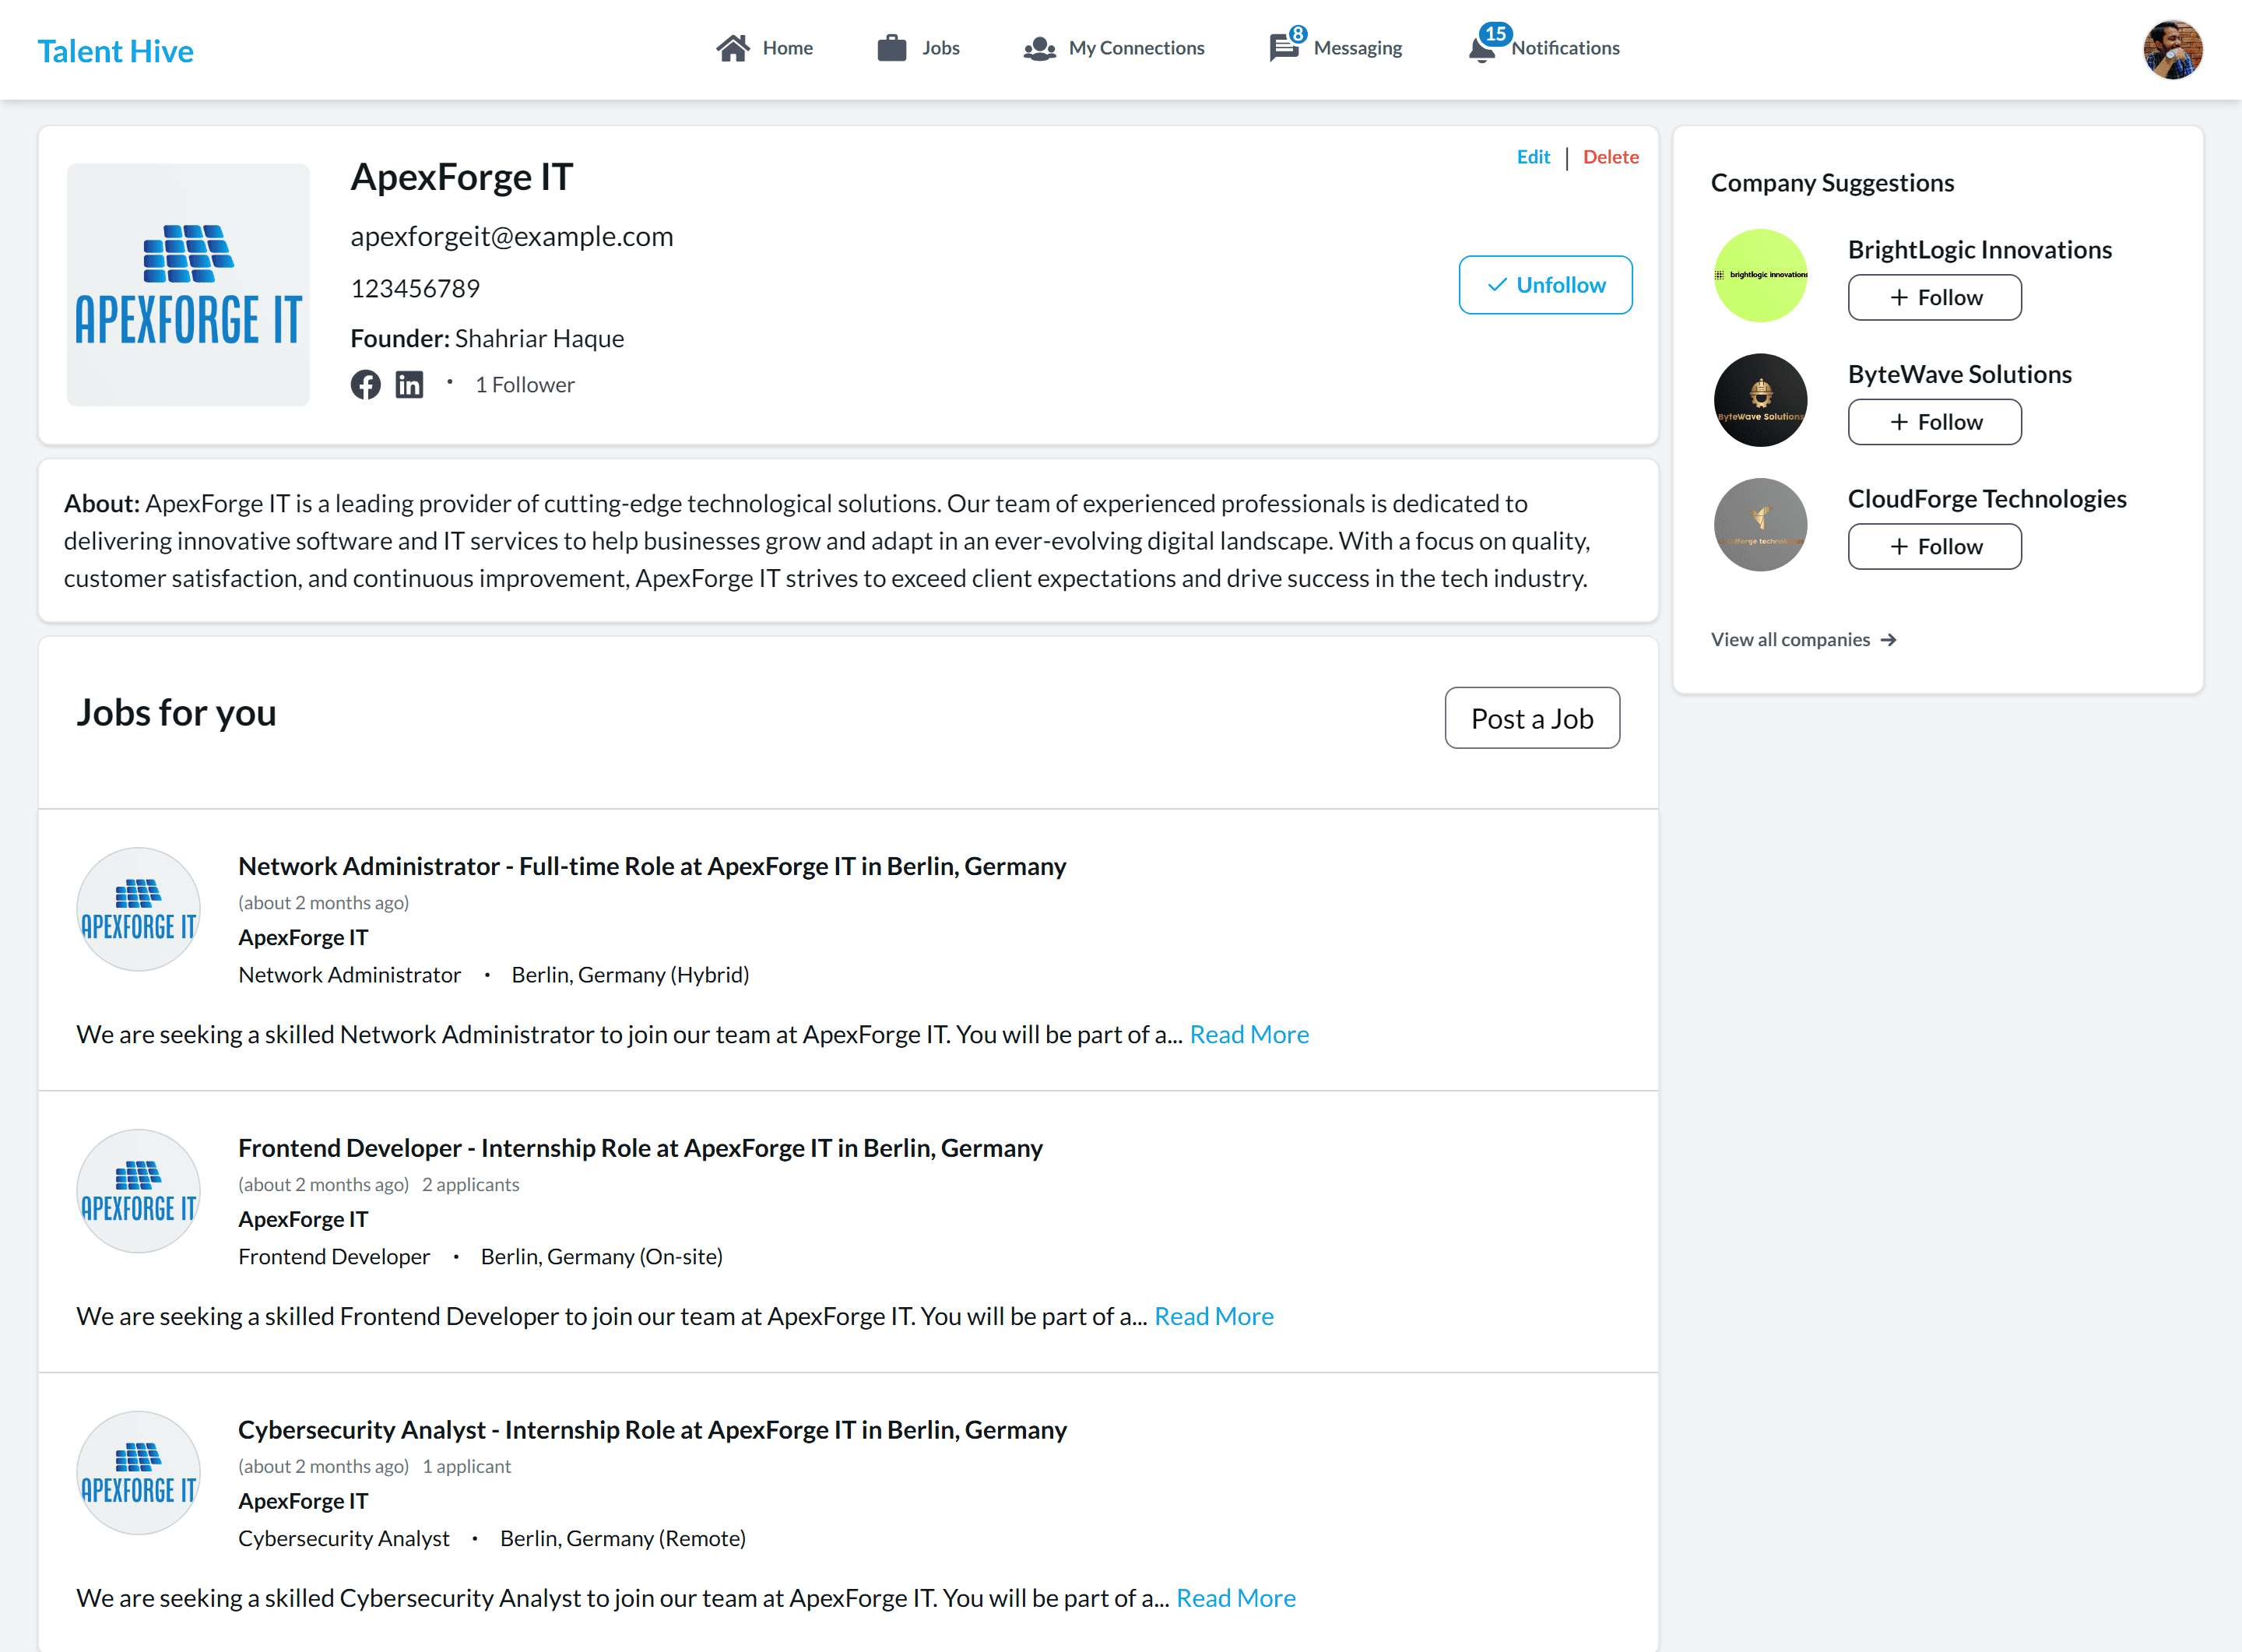Open View all companies link
The height and width of the screenshot is (1652, 2242).
1803,640
